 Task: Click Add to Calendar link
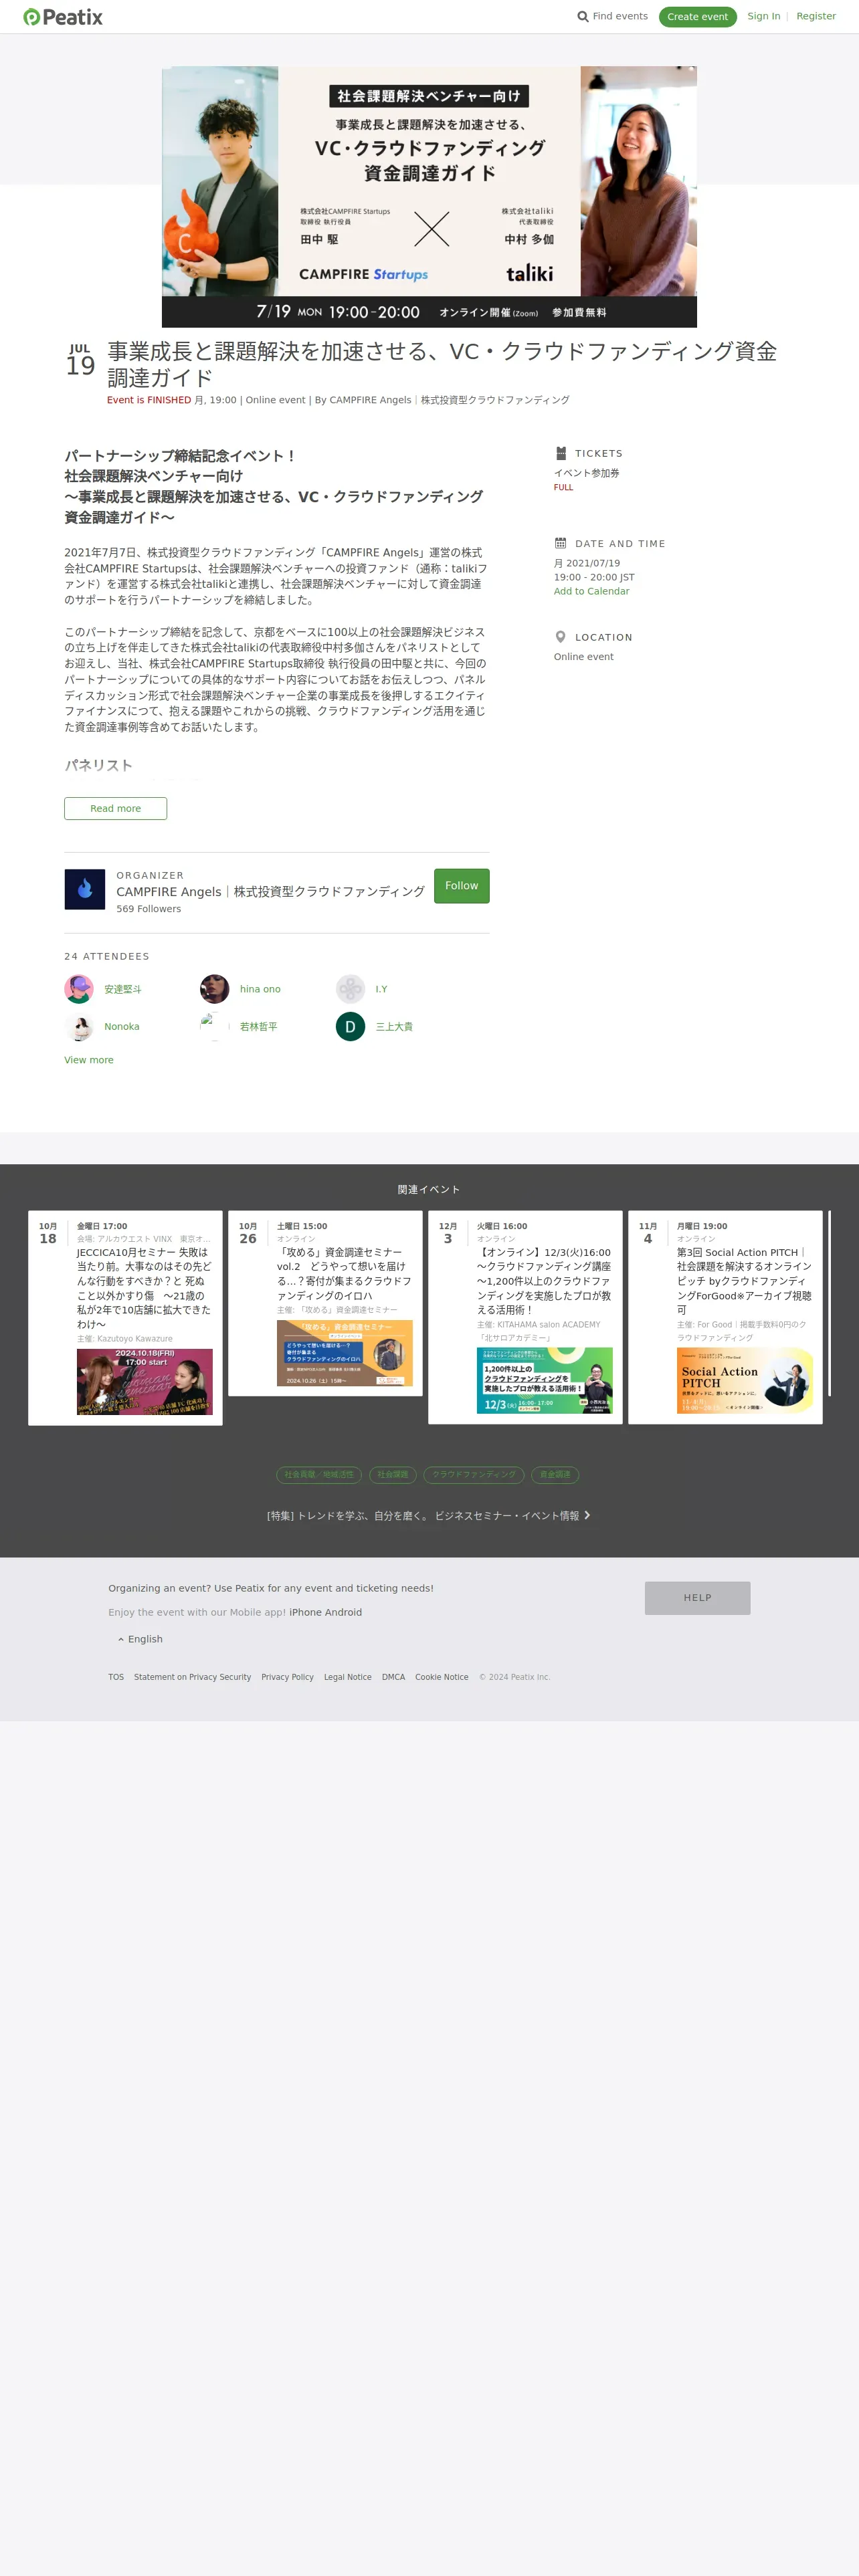click(x=592, y=591)
